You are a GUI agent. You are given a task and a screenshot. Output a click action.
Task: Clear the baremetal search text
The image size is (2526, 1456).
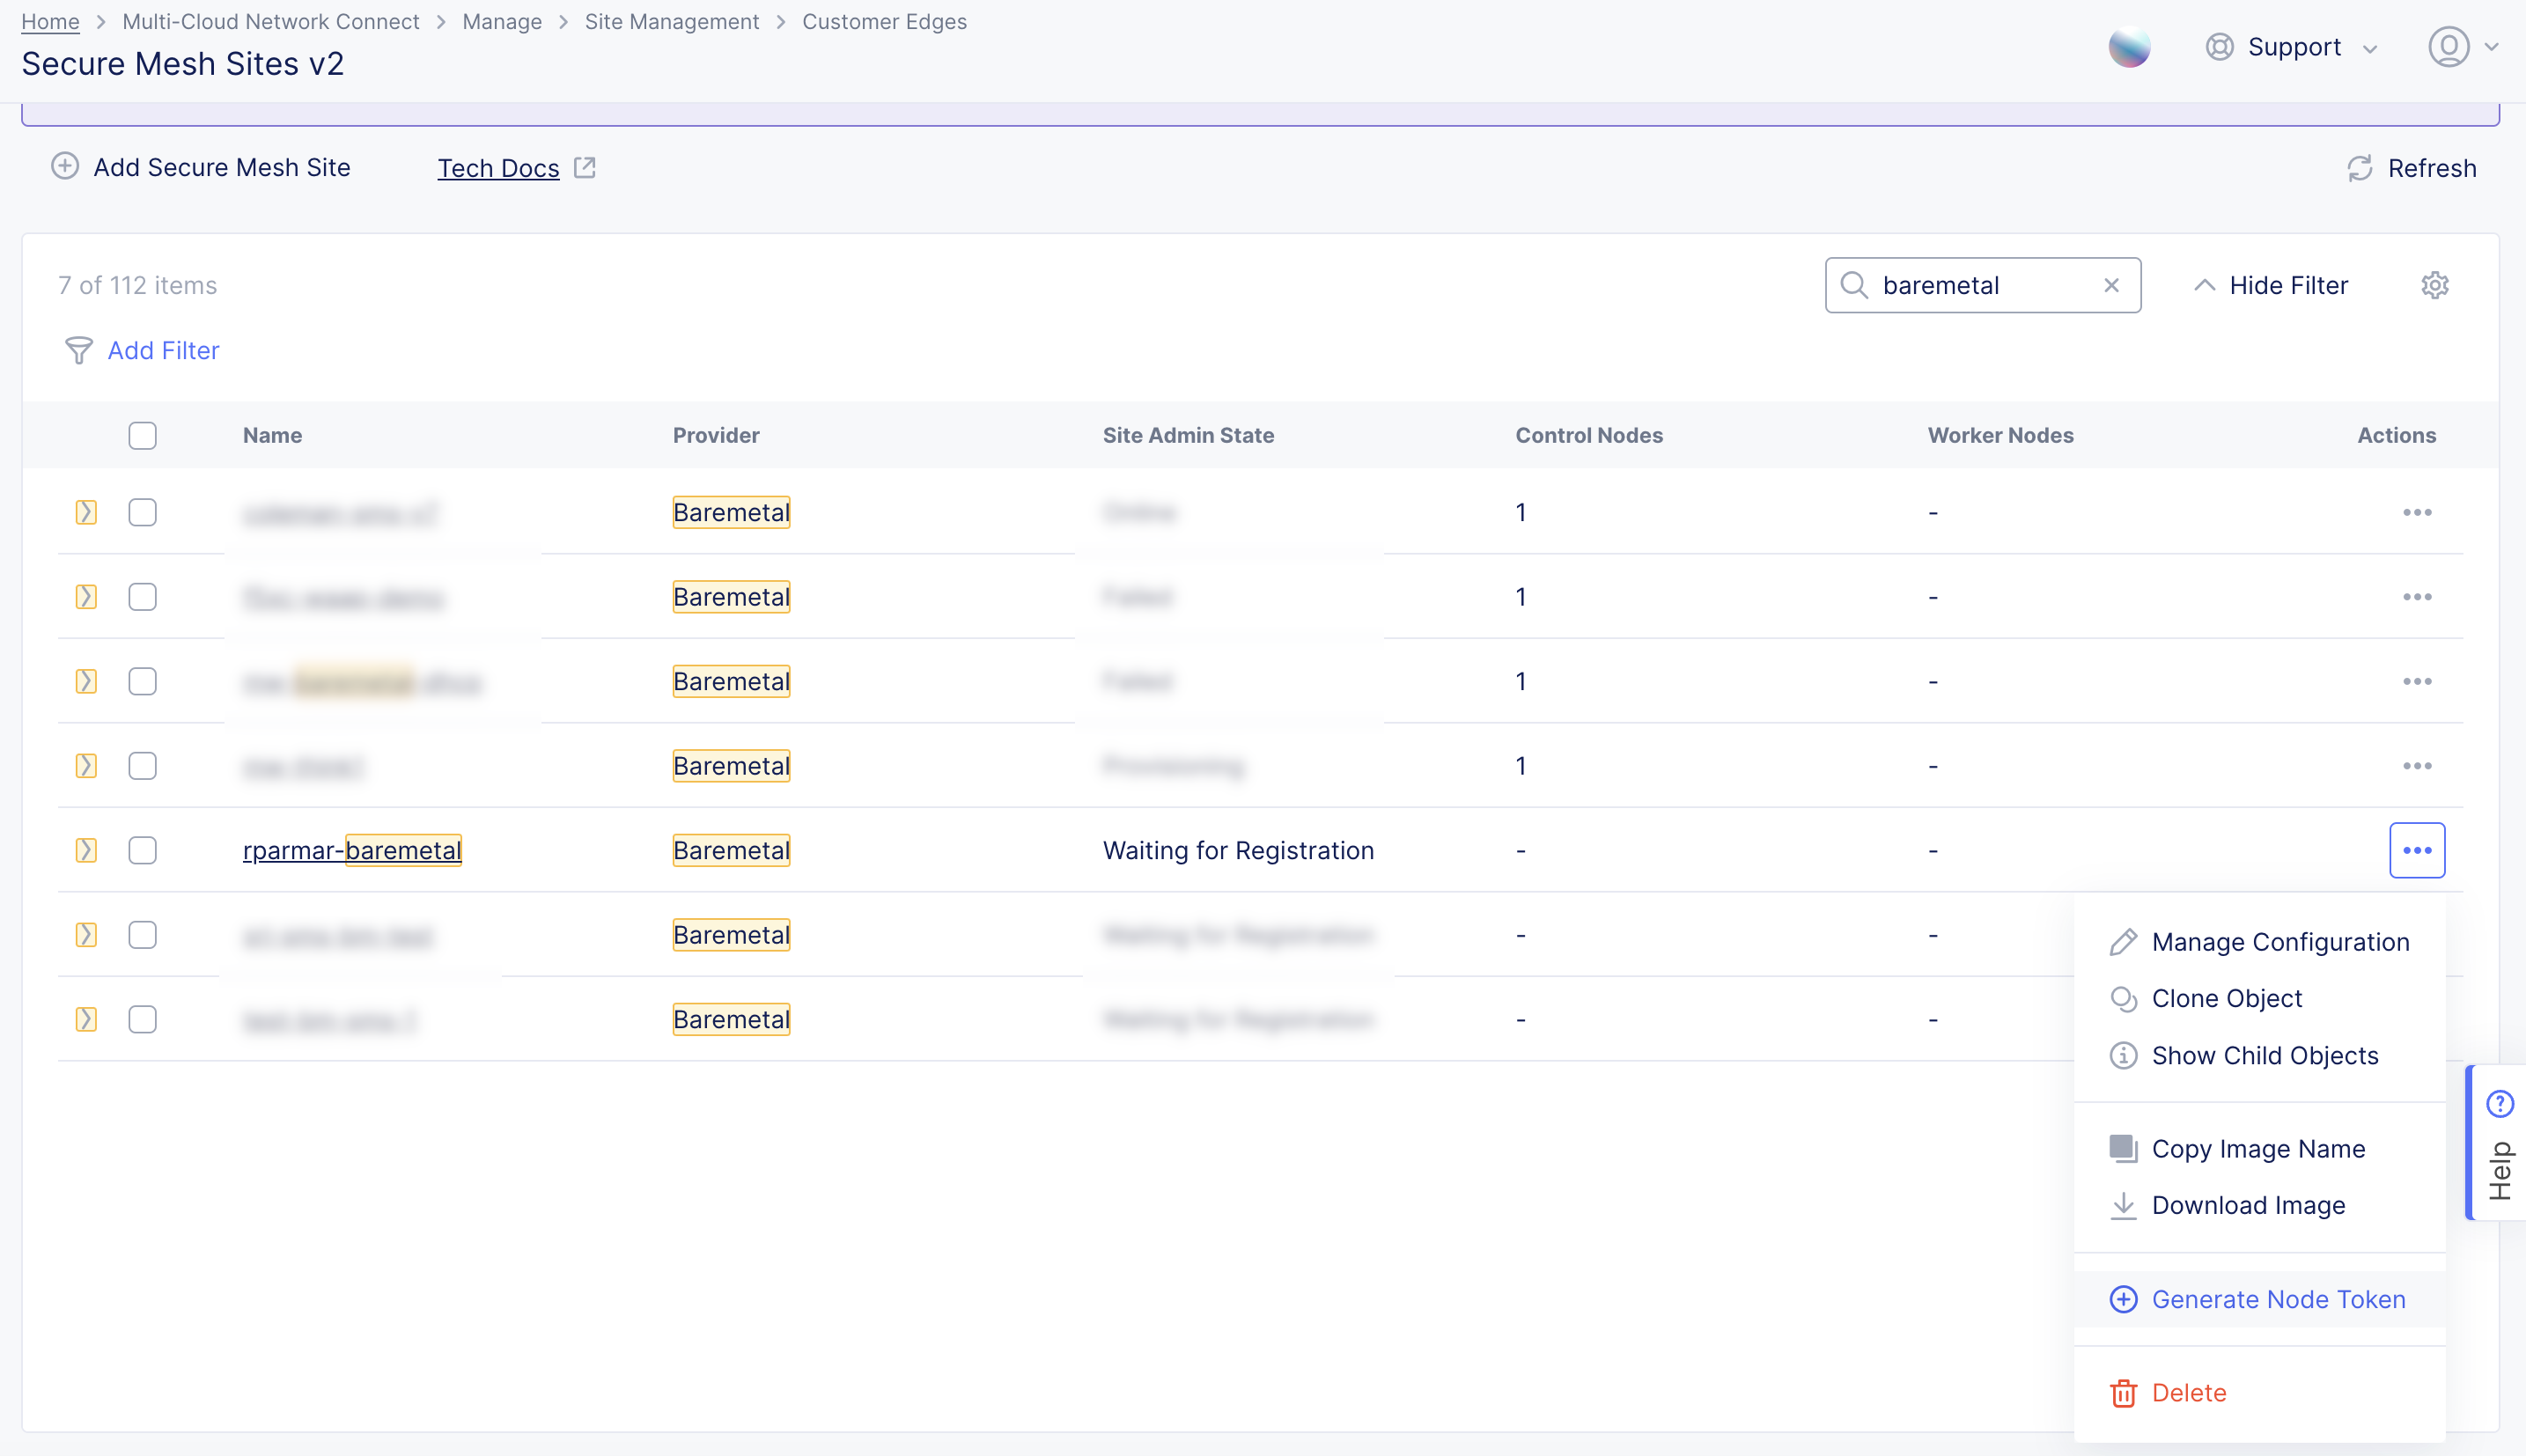pos(2111,285)
